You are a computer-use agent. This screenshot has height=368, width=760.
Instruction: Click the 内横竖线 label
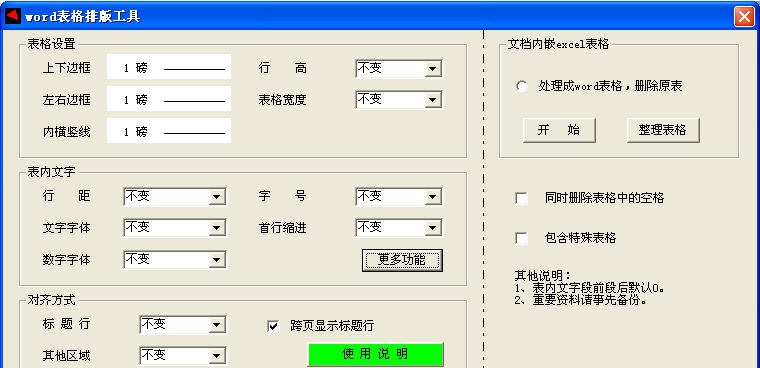(66, 132)
